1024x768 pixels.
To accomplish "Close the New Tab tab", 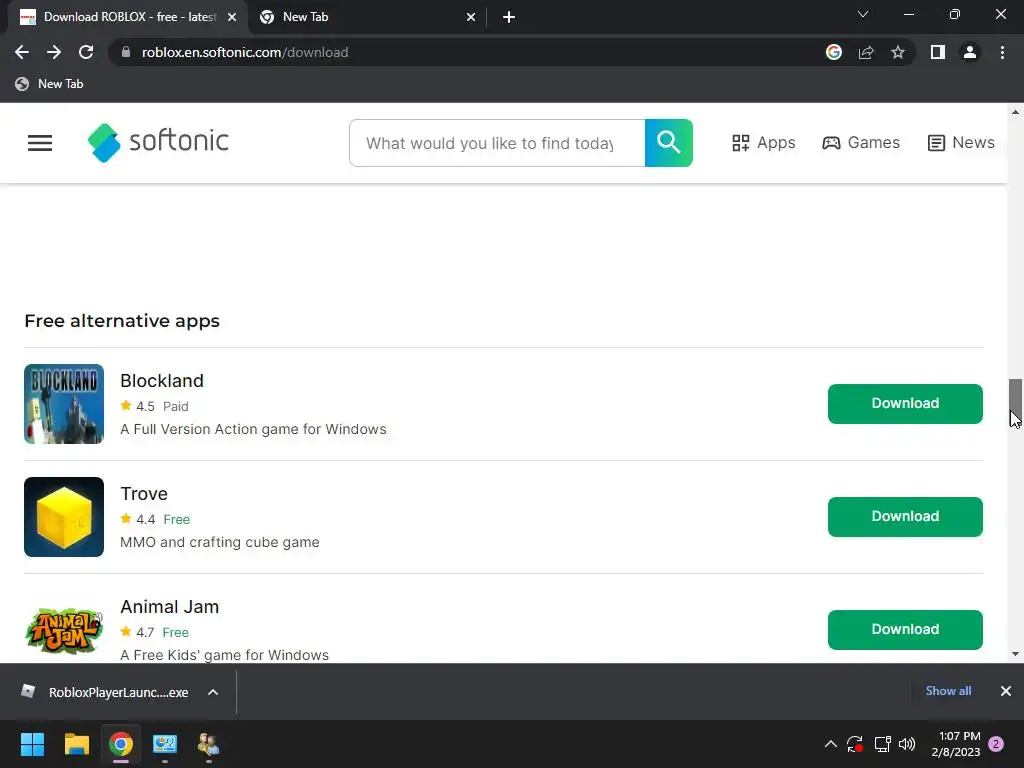I will click(471, 17).
